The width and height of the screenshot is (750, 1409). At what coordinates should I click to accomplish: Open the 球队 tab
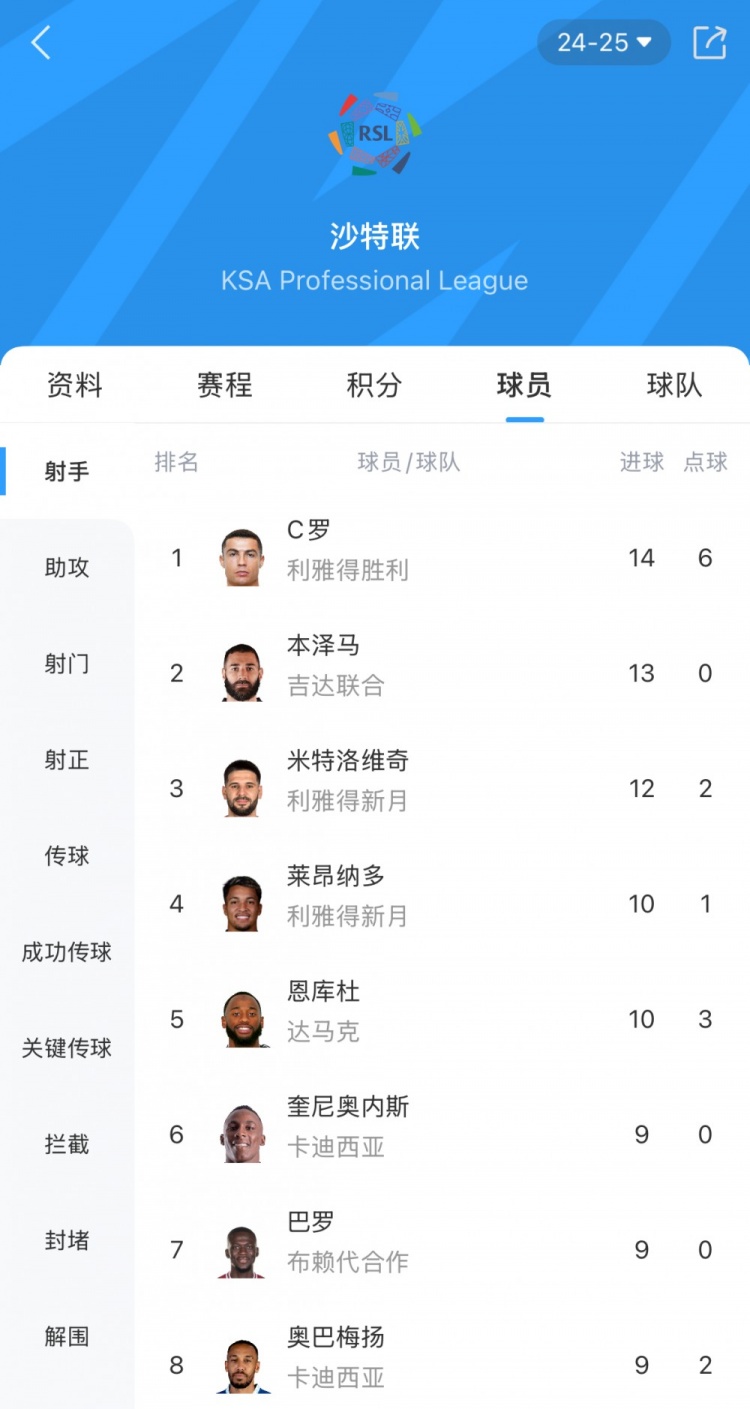pyautogui.click(x=674, y=385)
